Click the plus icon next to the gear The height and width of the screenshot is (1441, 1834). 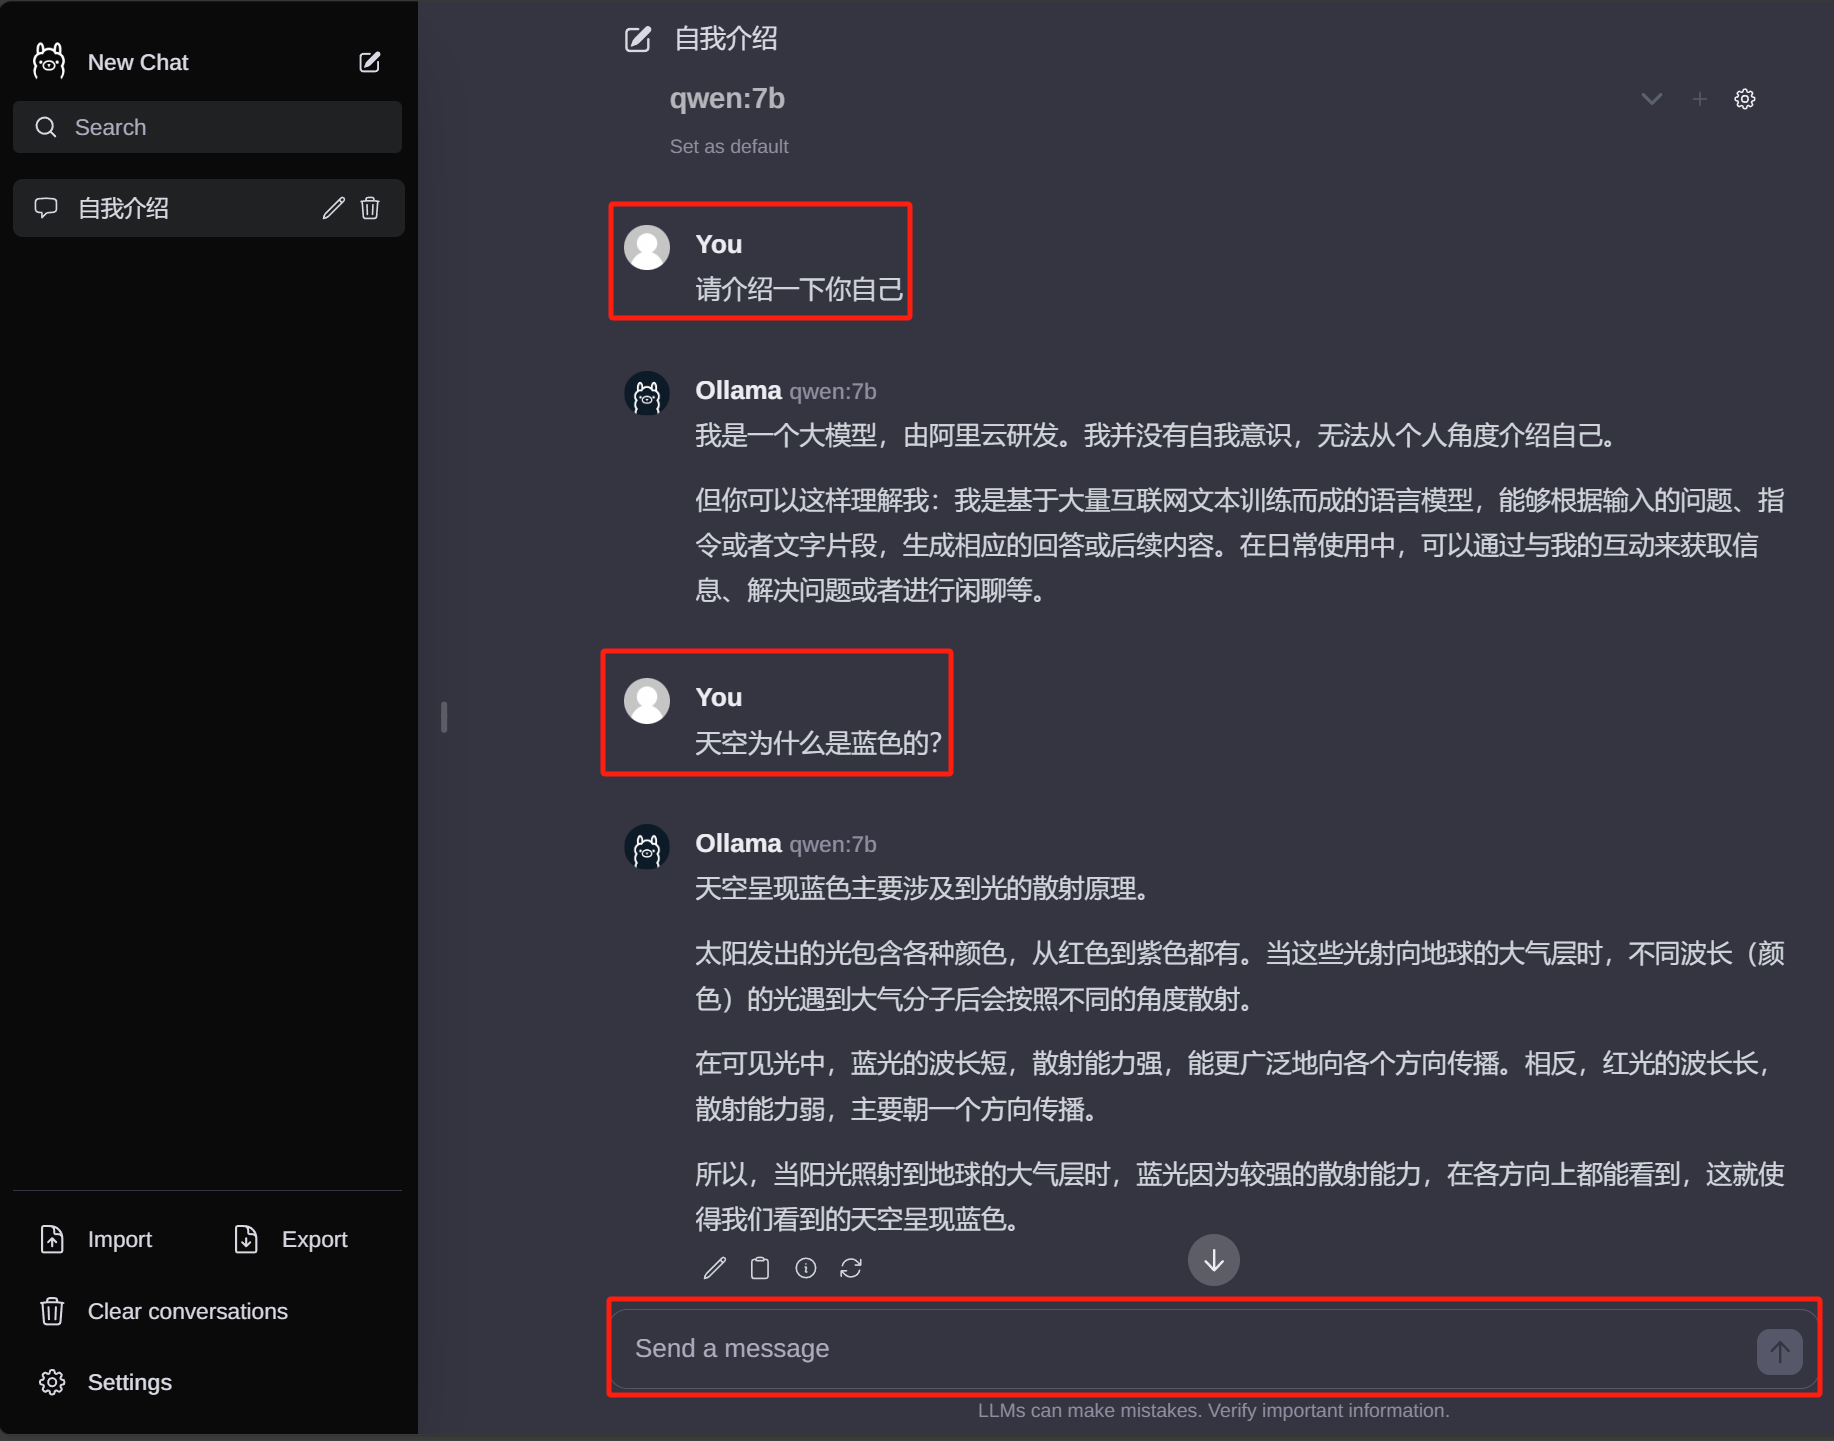click(1699, 98)
